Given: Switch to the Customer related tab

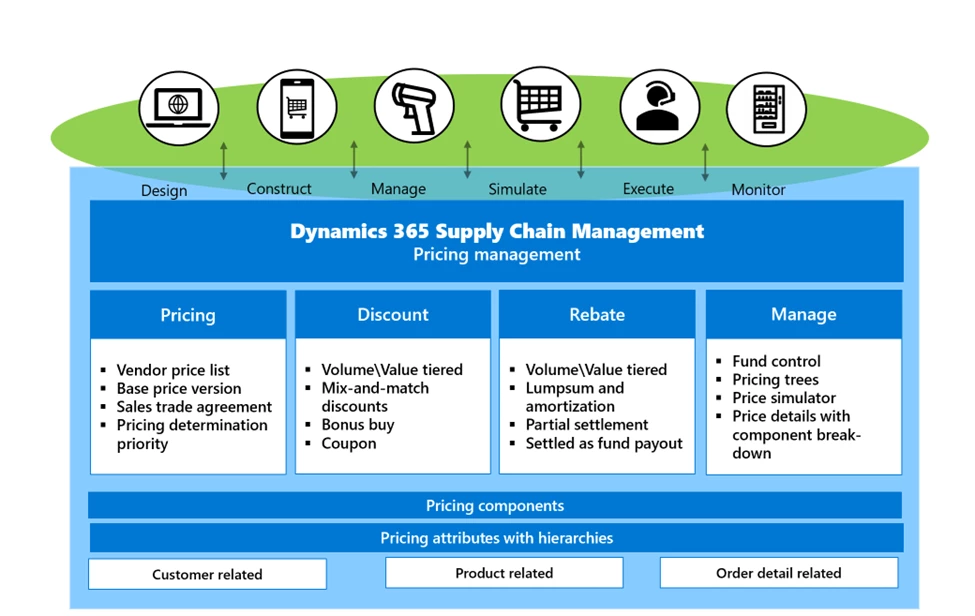Looking at the screenshot, I should (207, 574).
